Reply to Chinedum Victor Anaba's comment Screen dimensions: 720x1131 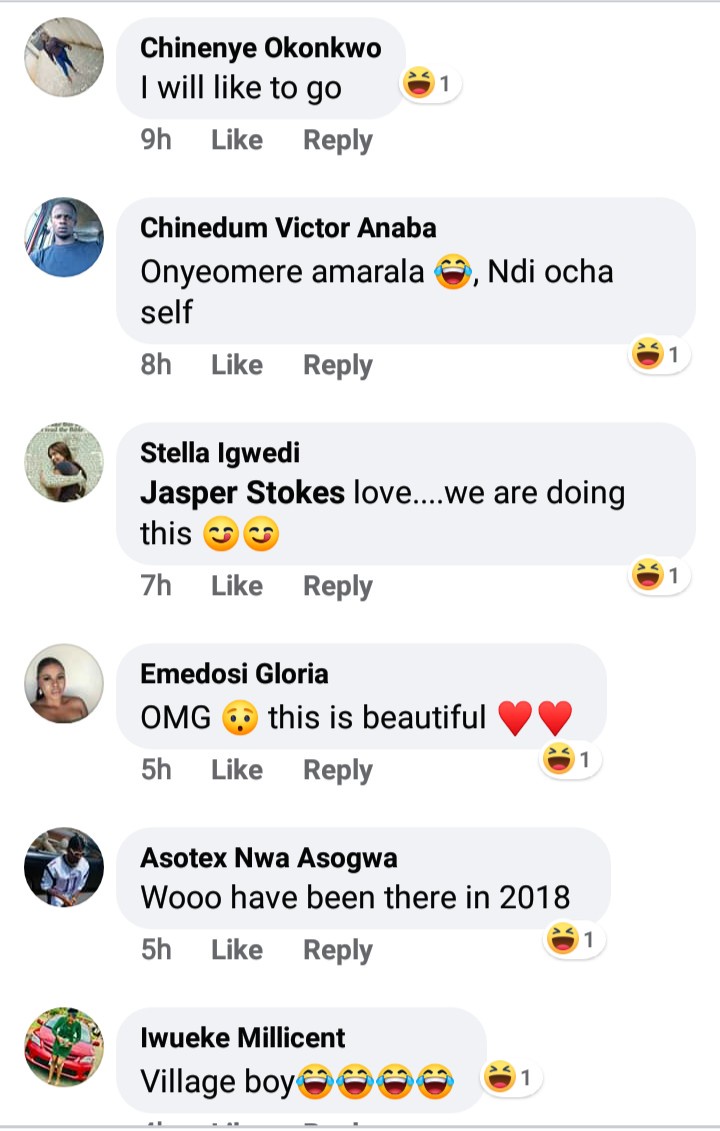tap(338, 365)
